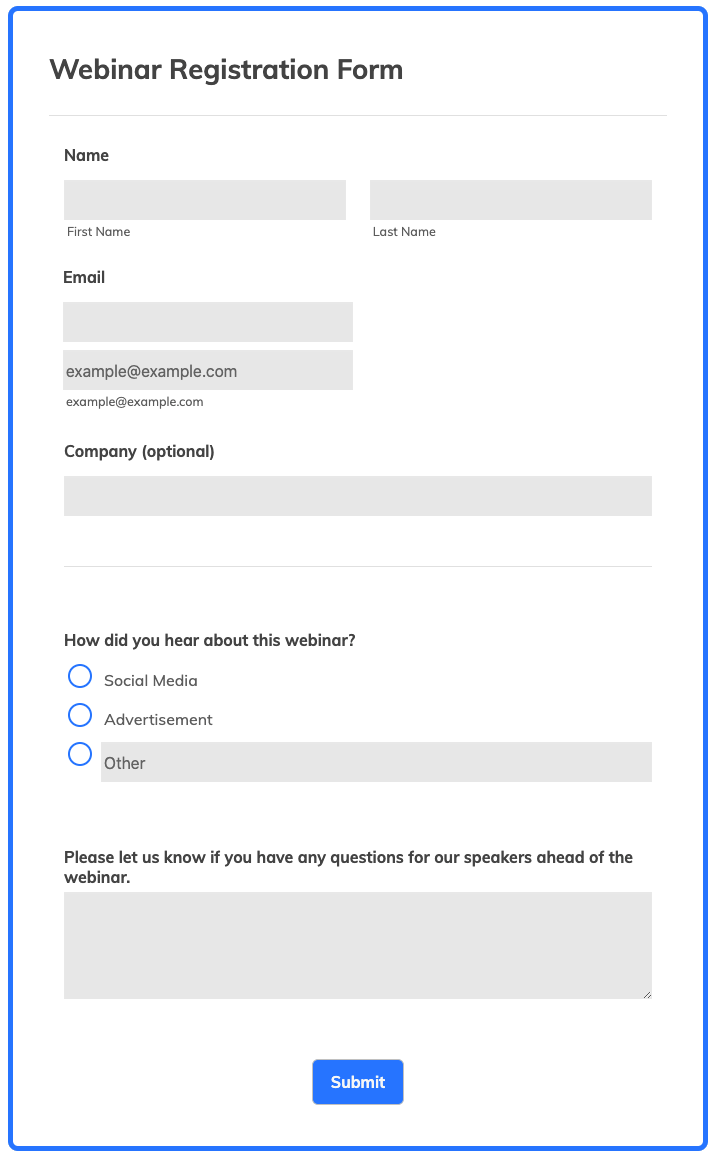Image resolution: width=718 pixels, height=1157 pixels.
Task: Choose the Advertisement radio button
Action: (80, 715)
